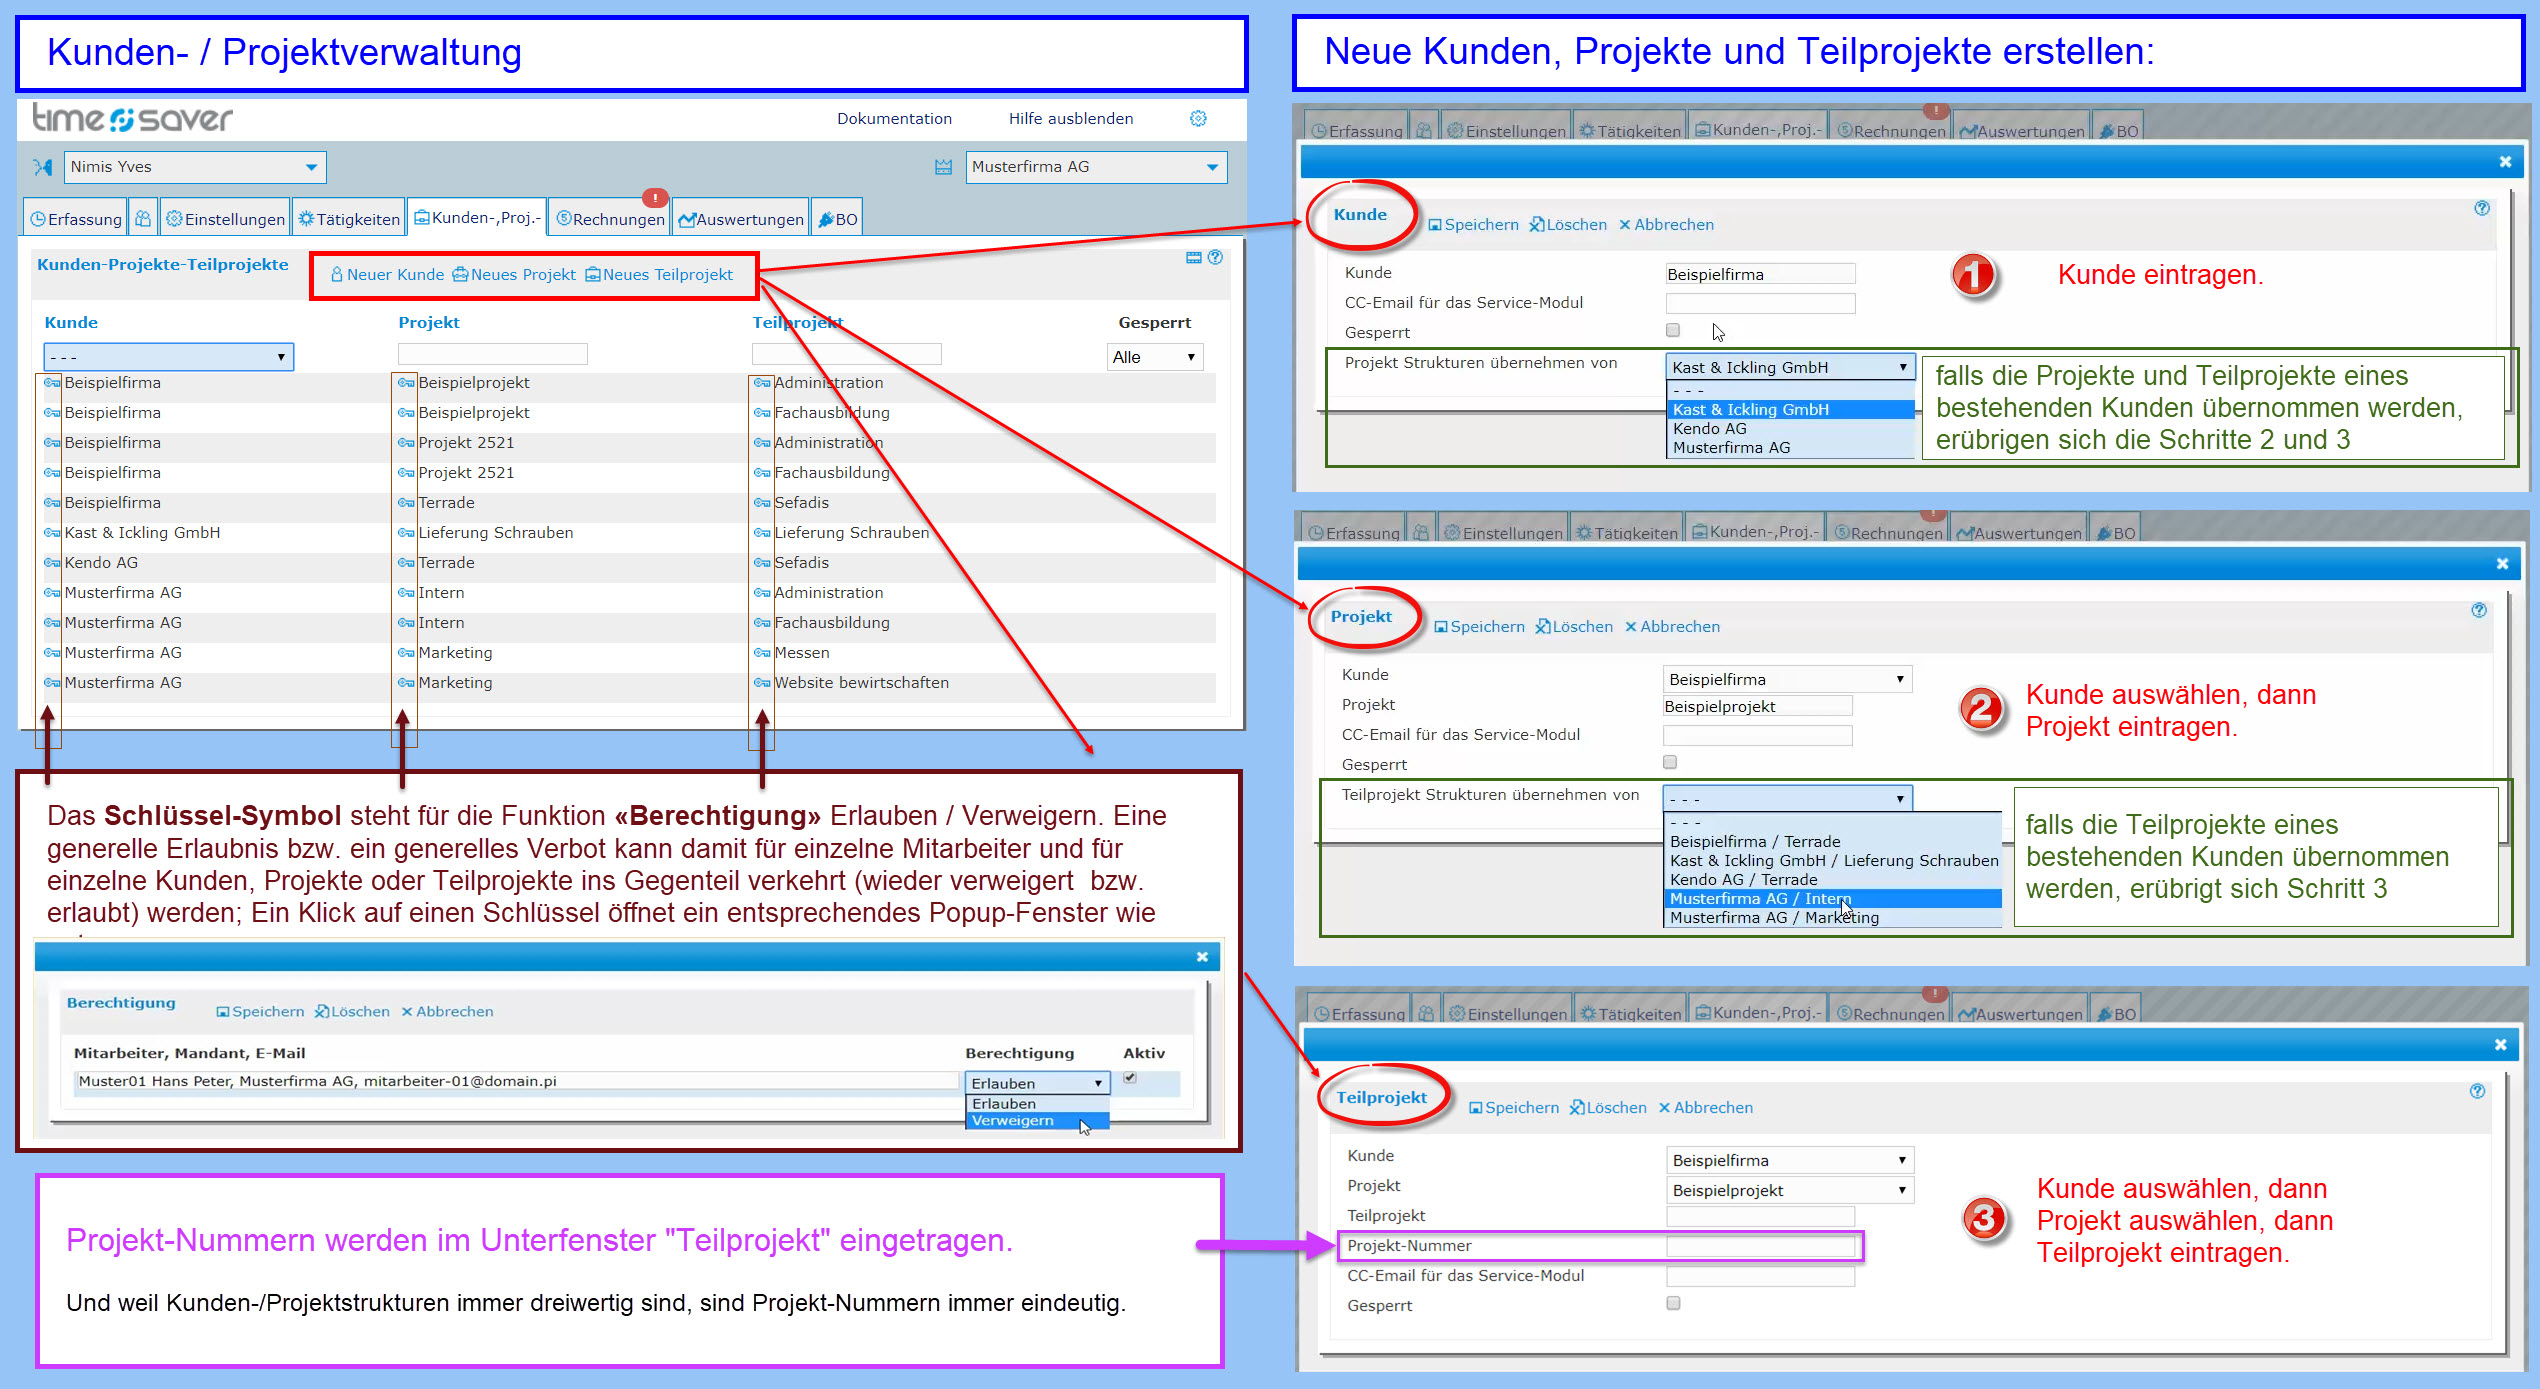
Task: Click Speichern in the Berechtigung popup
Action: pyautogui.click(x=260, y=1012)
